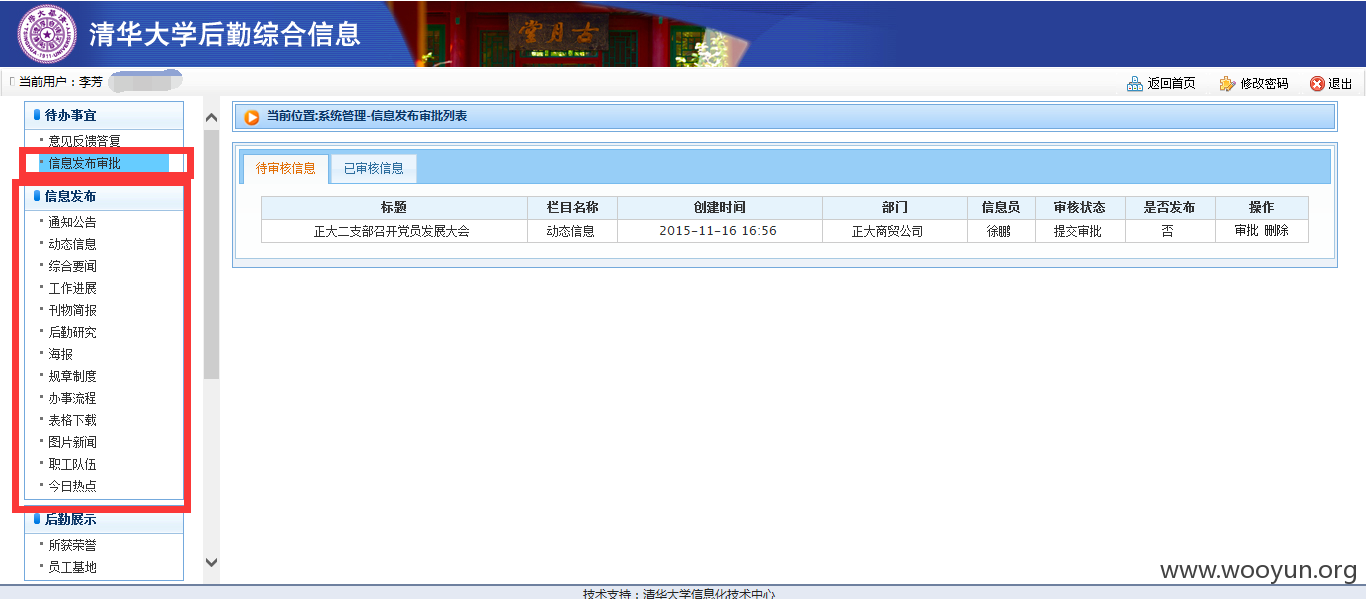Image resolution: width=1366 pixels, height=599 pixels.
Task: Return to homepage via 返回首页 link
Action: [x=1171, y=84]
